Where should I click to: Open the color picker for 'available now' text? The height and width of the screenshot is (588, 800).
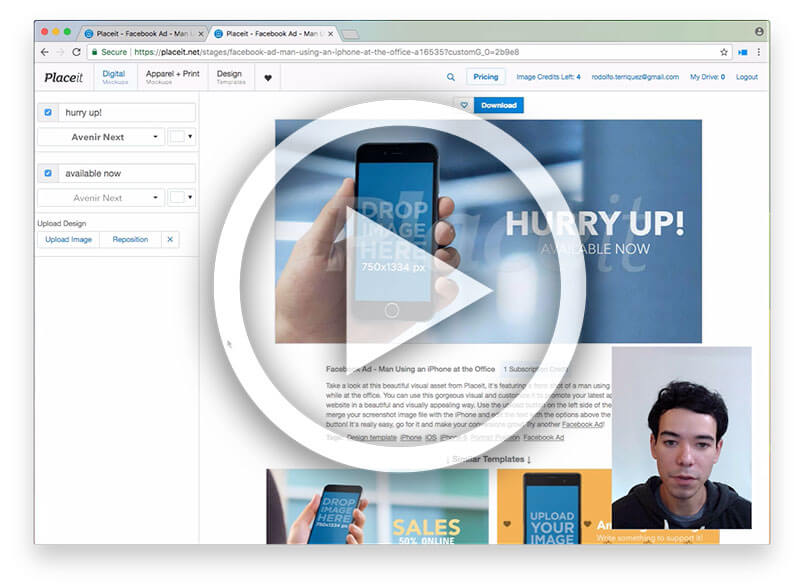[182, 198]
